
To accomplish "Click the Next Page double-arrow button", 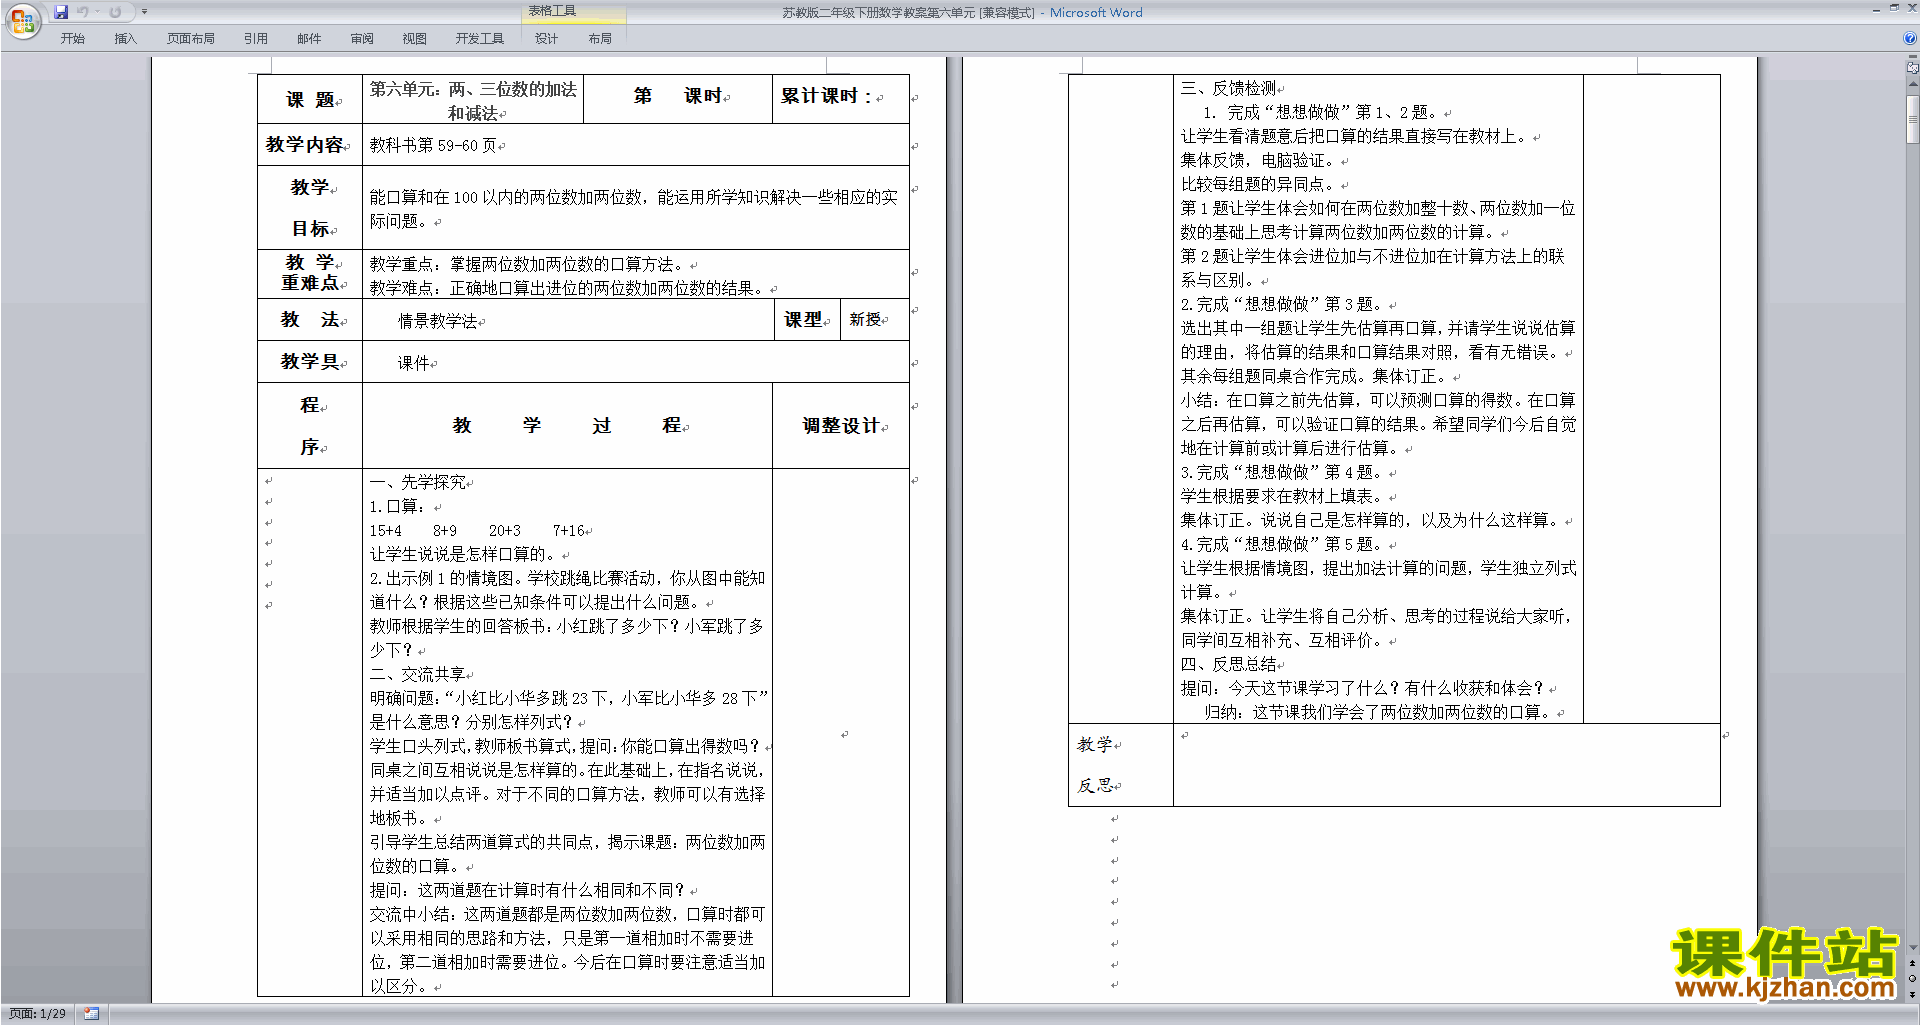I will coord(1913,994).
